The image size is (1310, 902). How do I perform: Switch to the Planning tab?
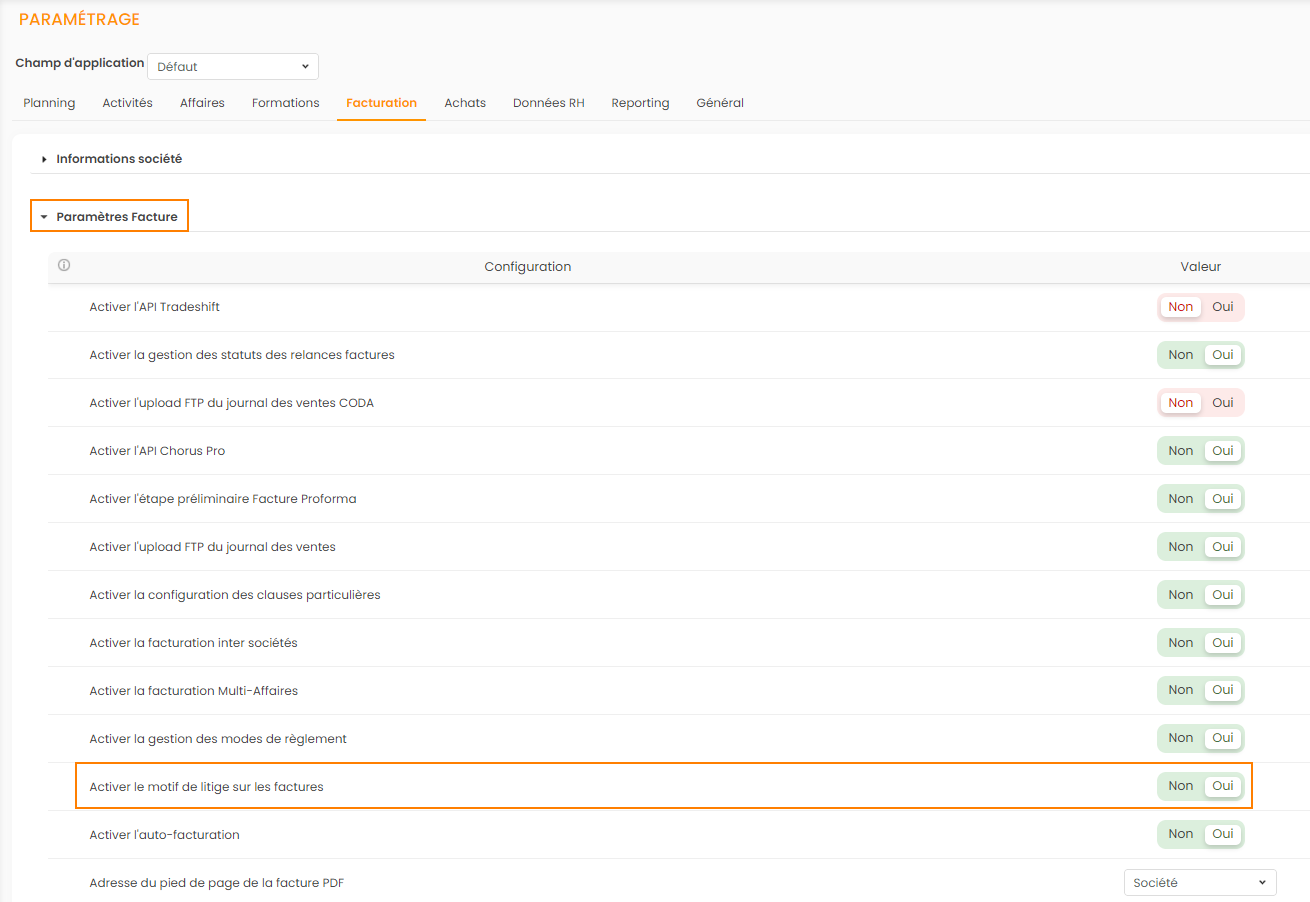pyautogui.click(x=49, y=103)
